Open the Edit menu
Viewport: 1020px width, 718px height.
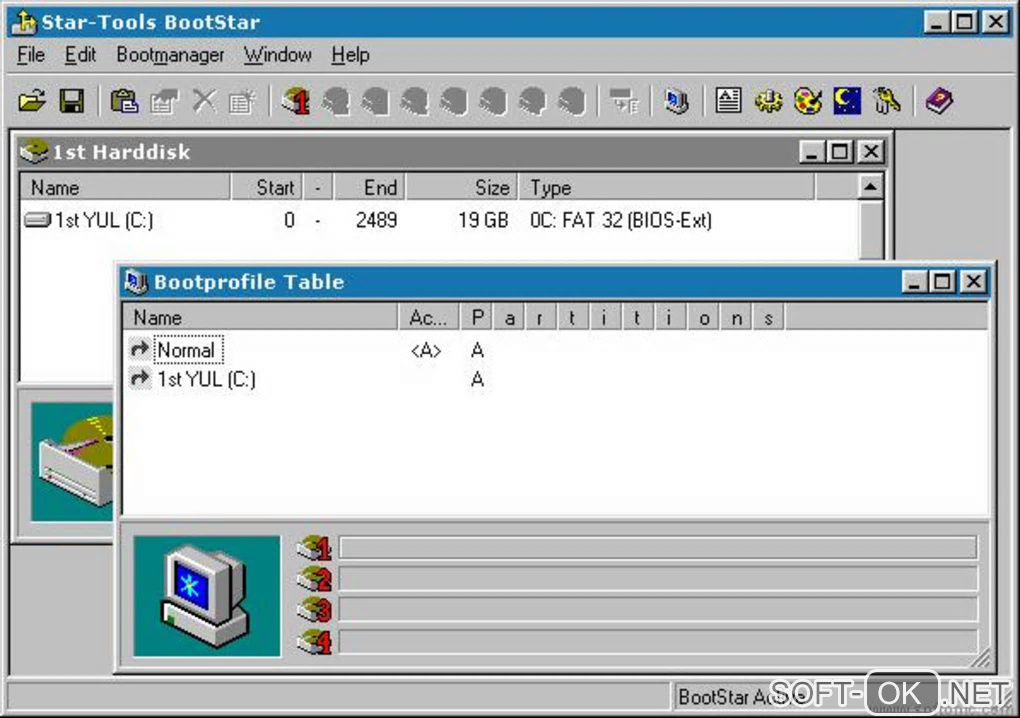80,55
